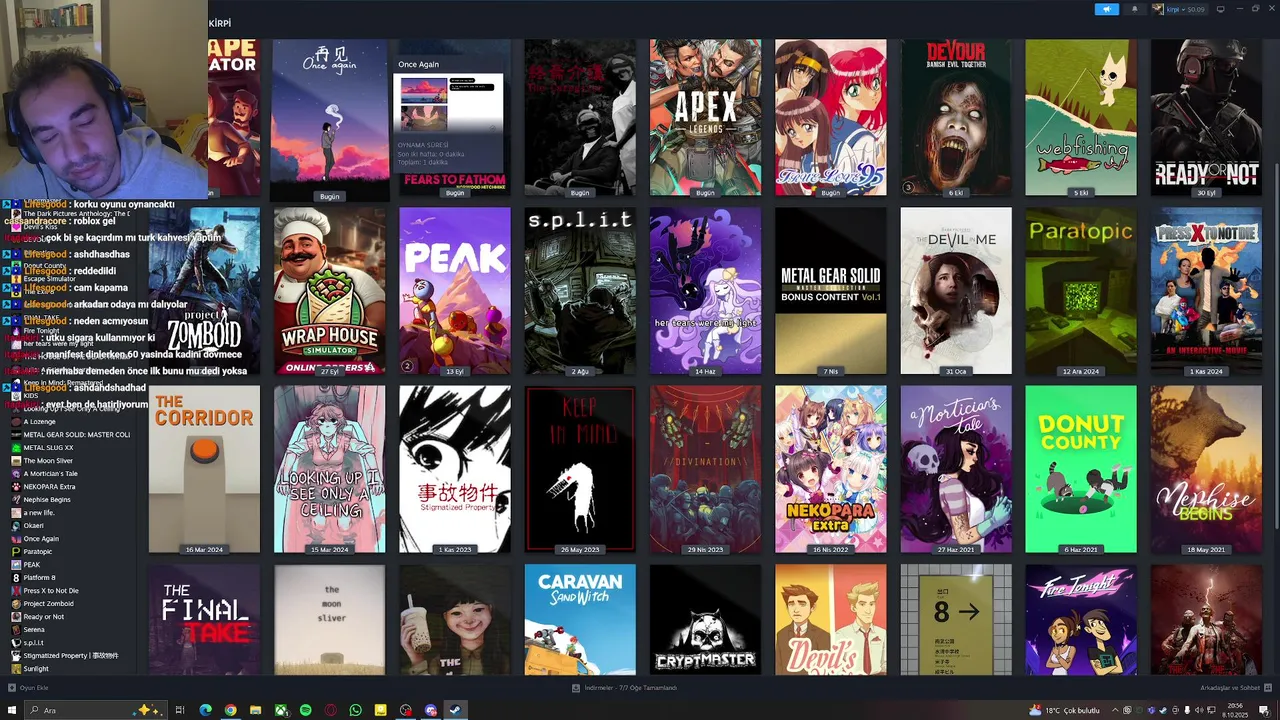The width and height of the screenshot is (1280, 720).
Task: Click the 'Once Again' icon in sidebar list
Action: point(16,539)
